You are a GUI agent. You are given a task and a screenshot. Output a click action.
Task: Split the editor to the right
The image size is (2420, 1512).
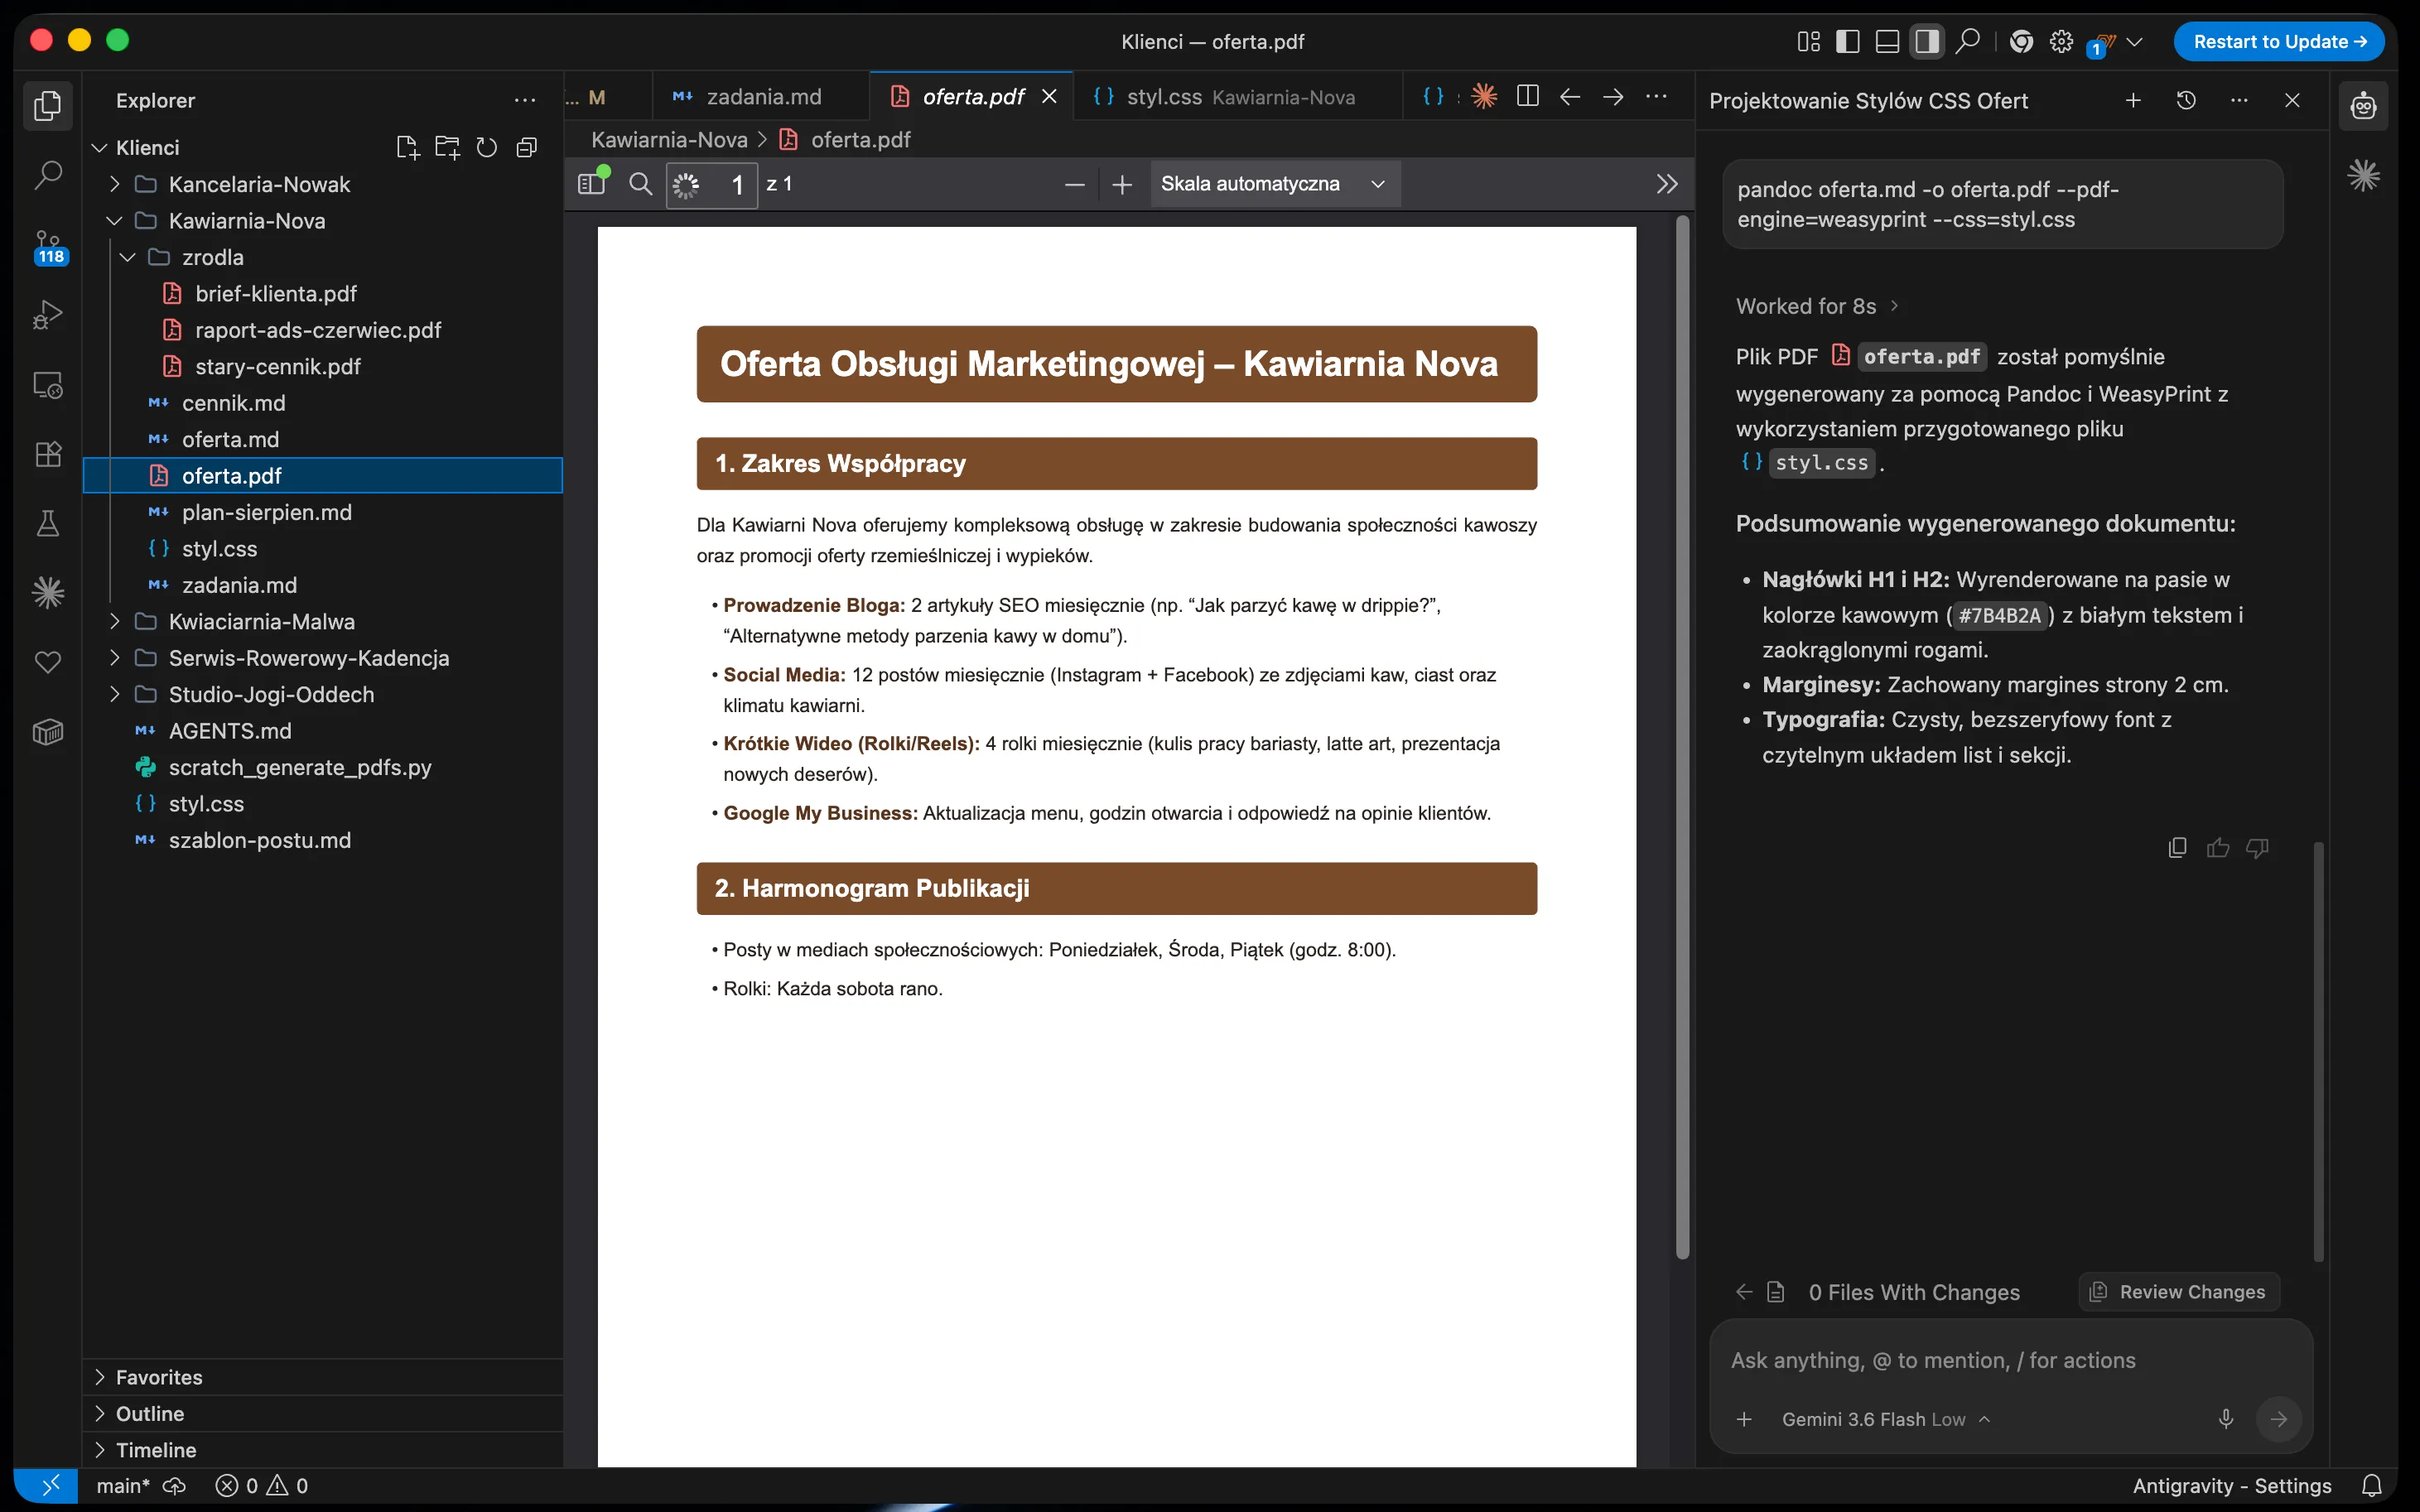[x=1527, y=96]
